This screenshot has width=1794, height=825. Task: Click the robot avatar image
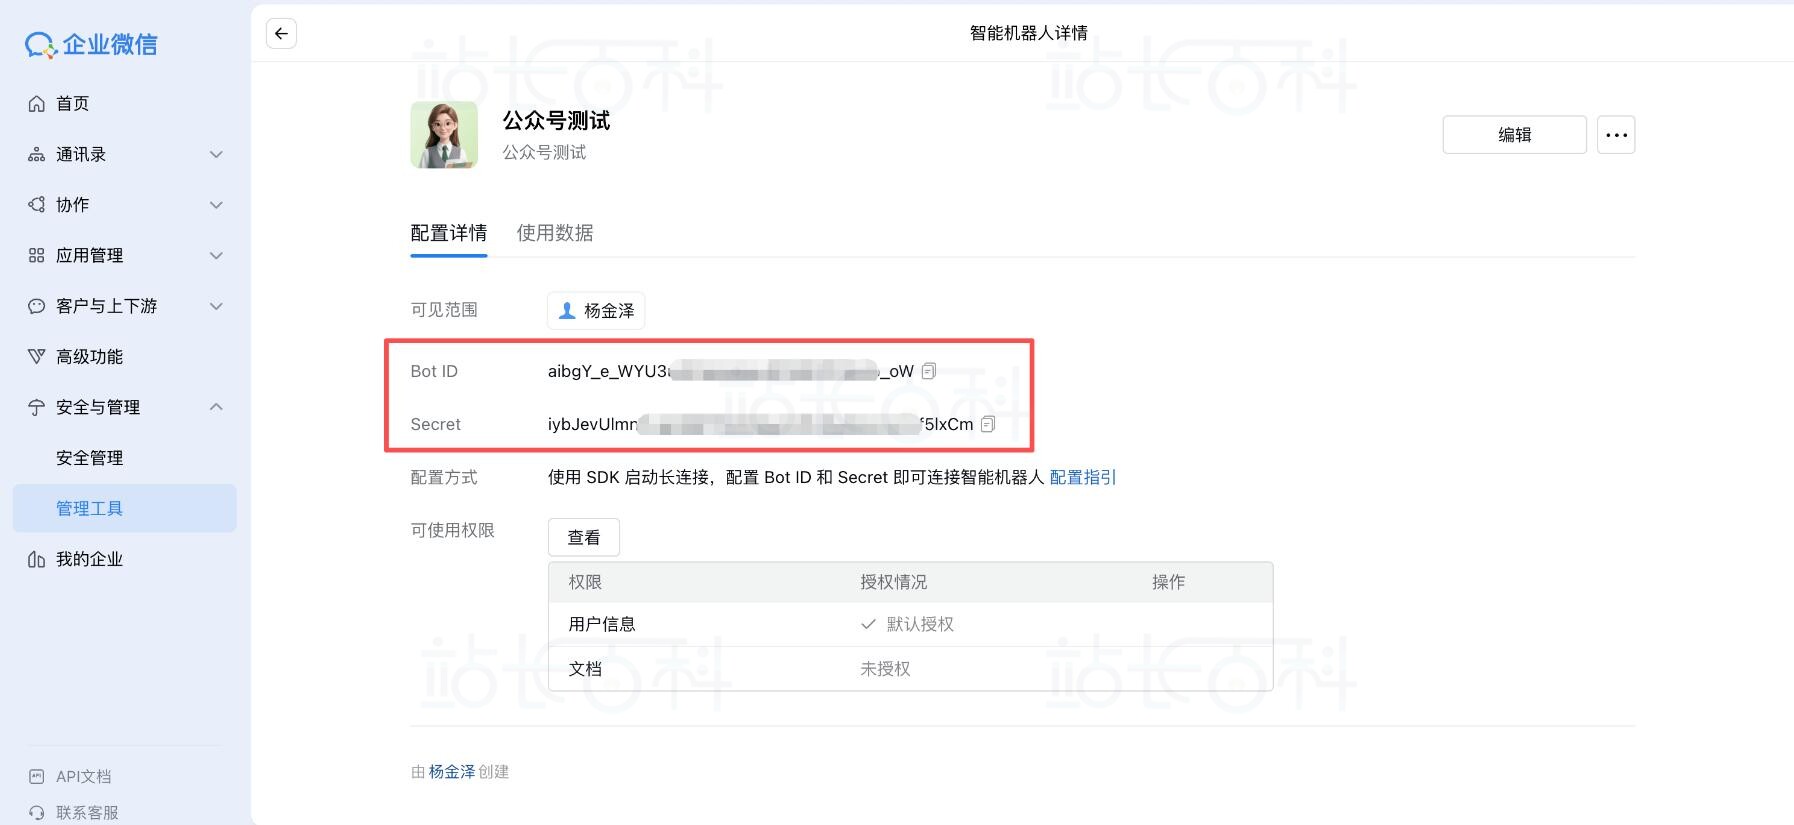pyautogui.click(x=444, y=135)
